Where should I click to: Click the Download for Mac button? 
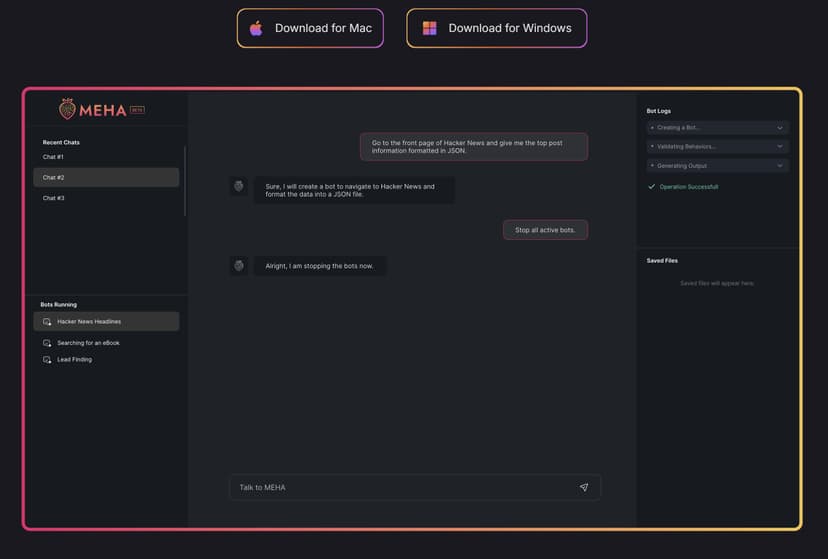point(310,28)
